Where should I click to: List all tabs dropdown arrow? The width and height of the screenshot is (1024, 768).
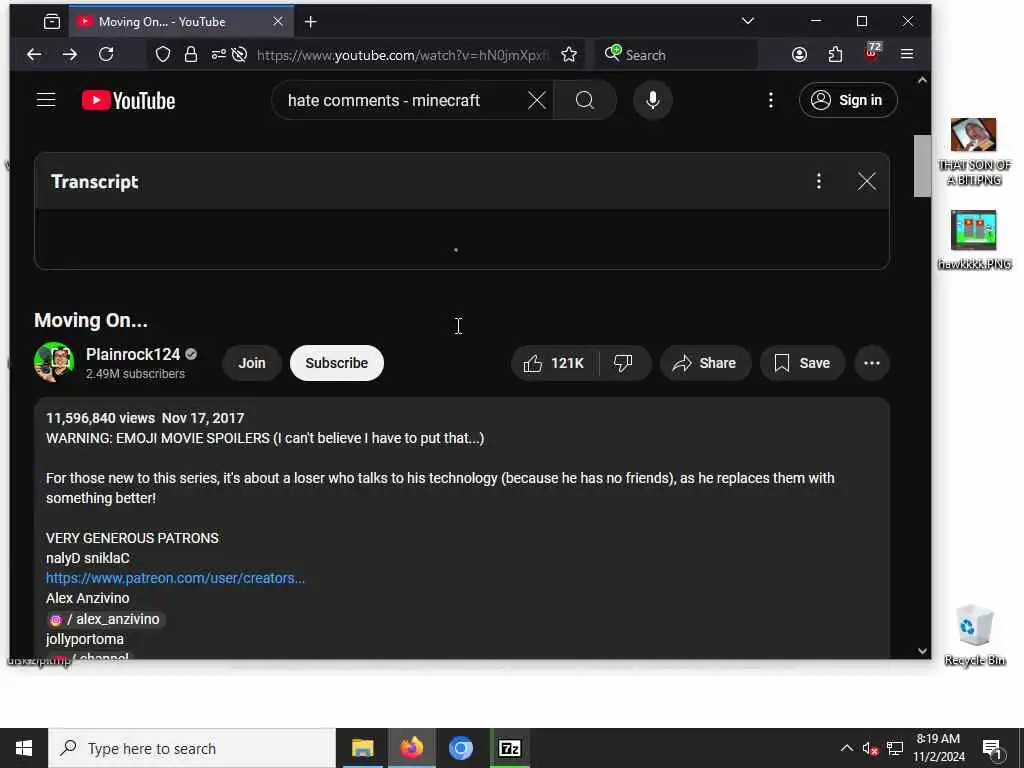click(x=748, y=21)
